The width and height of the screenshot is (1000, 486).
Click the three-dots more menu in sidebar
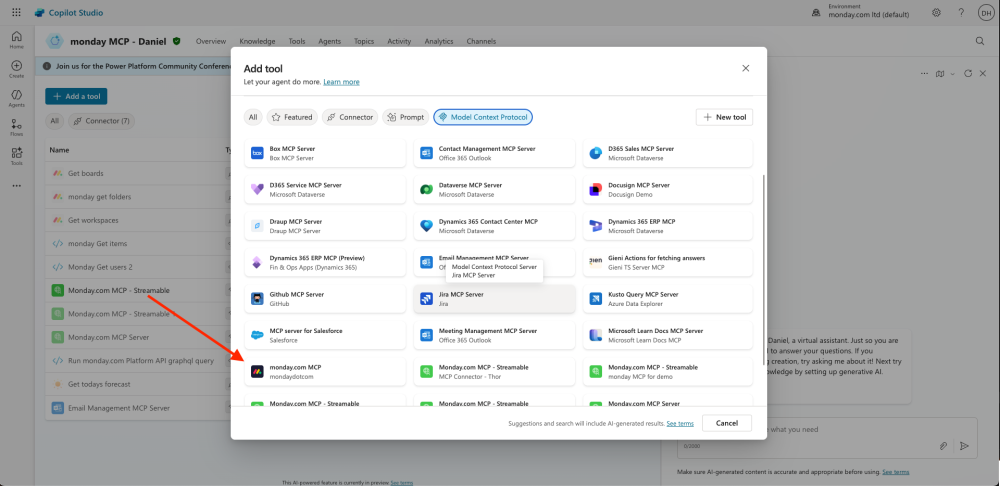(x=16, y=185)
